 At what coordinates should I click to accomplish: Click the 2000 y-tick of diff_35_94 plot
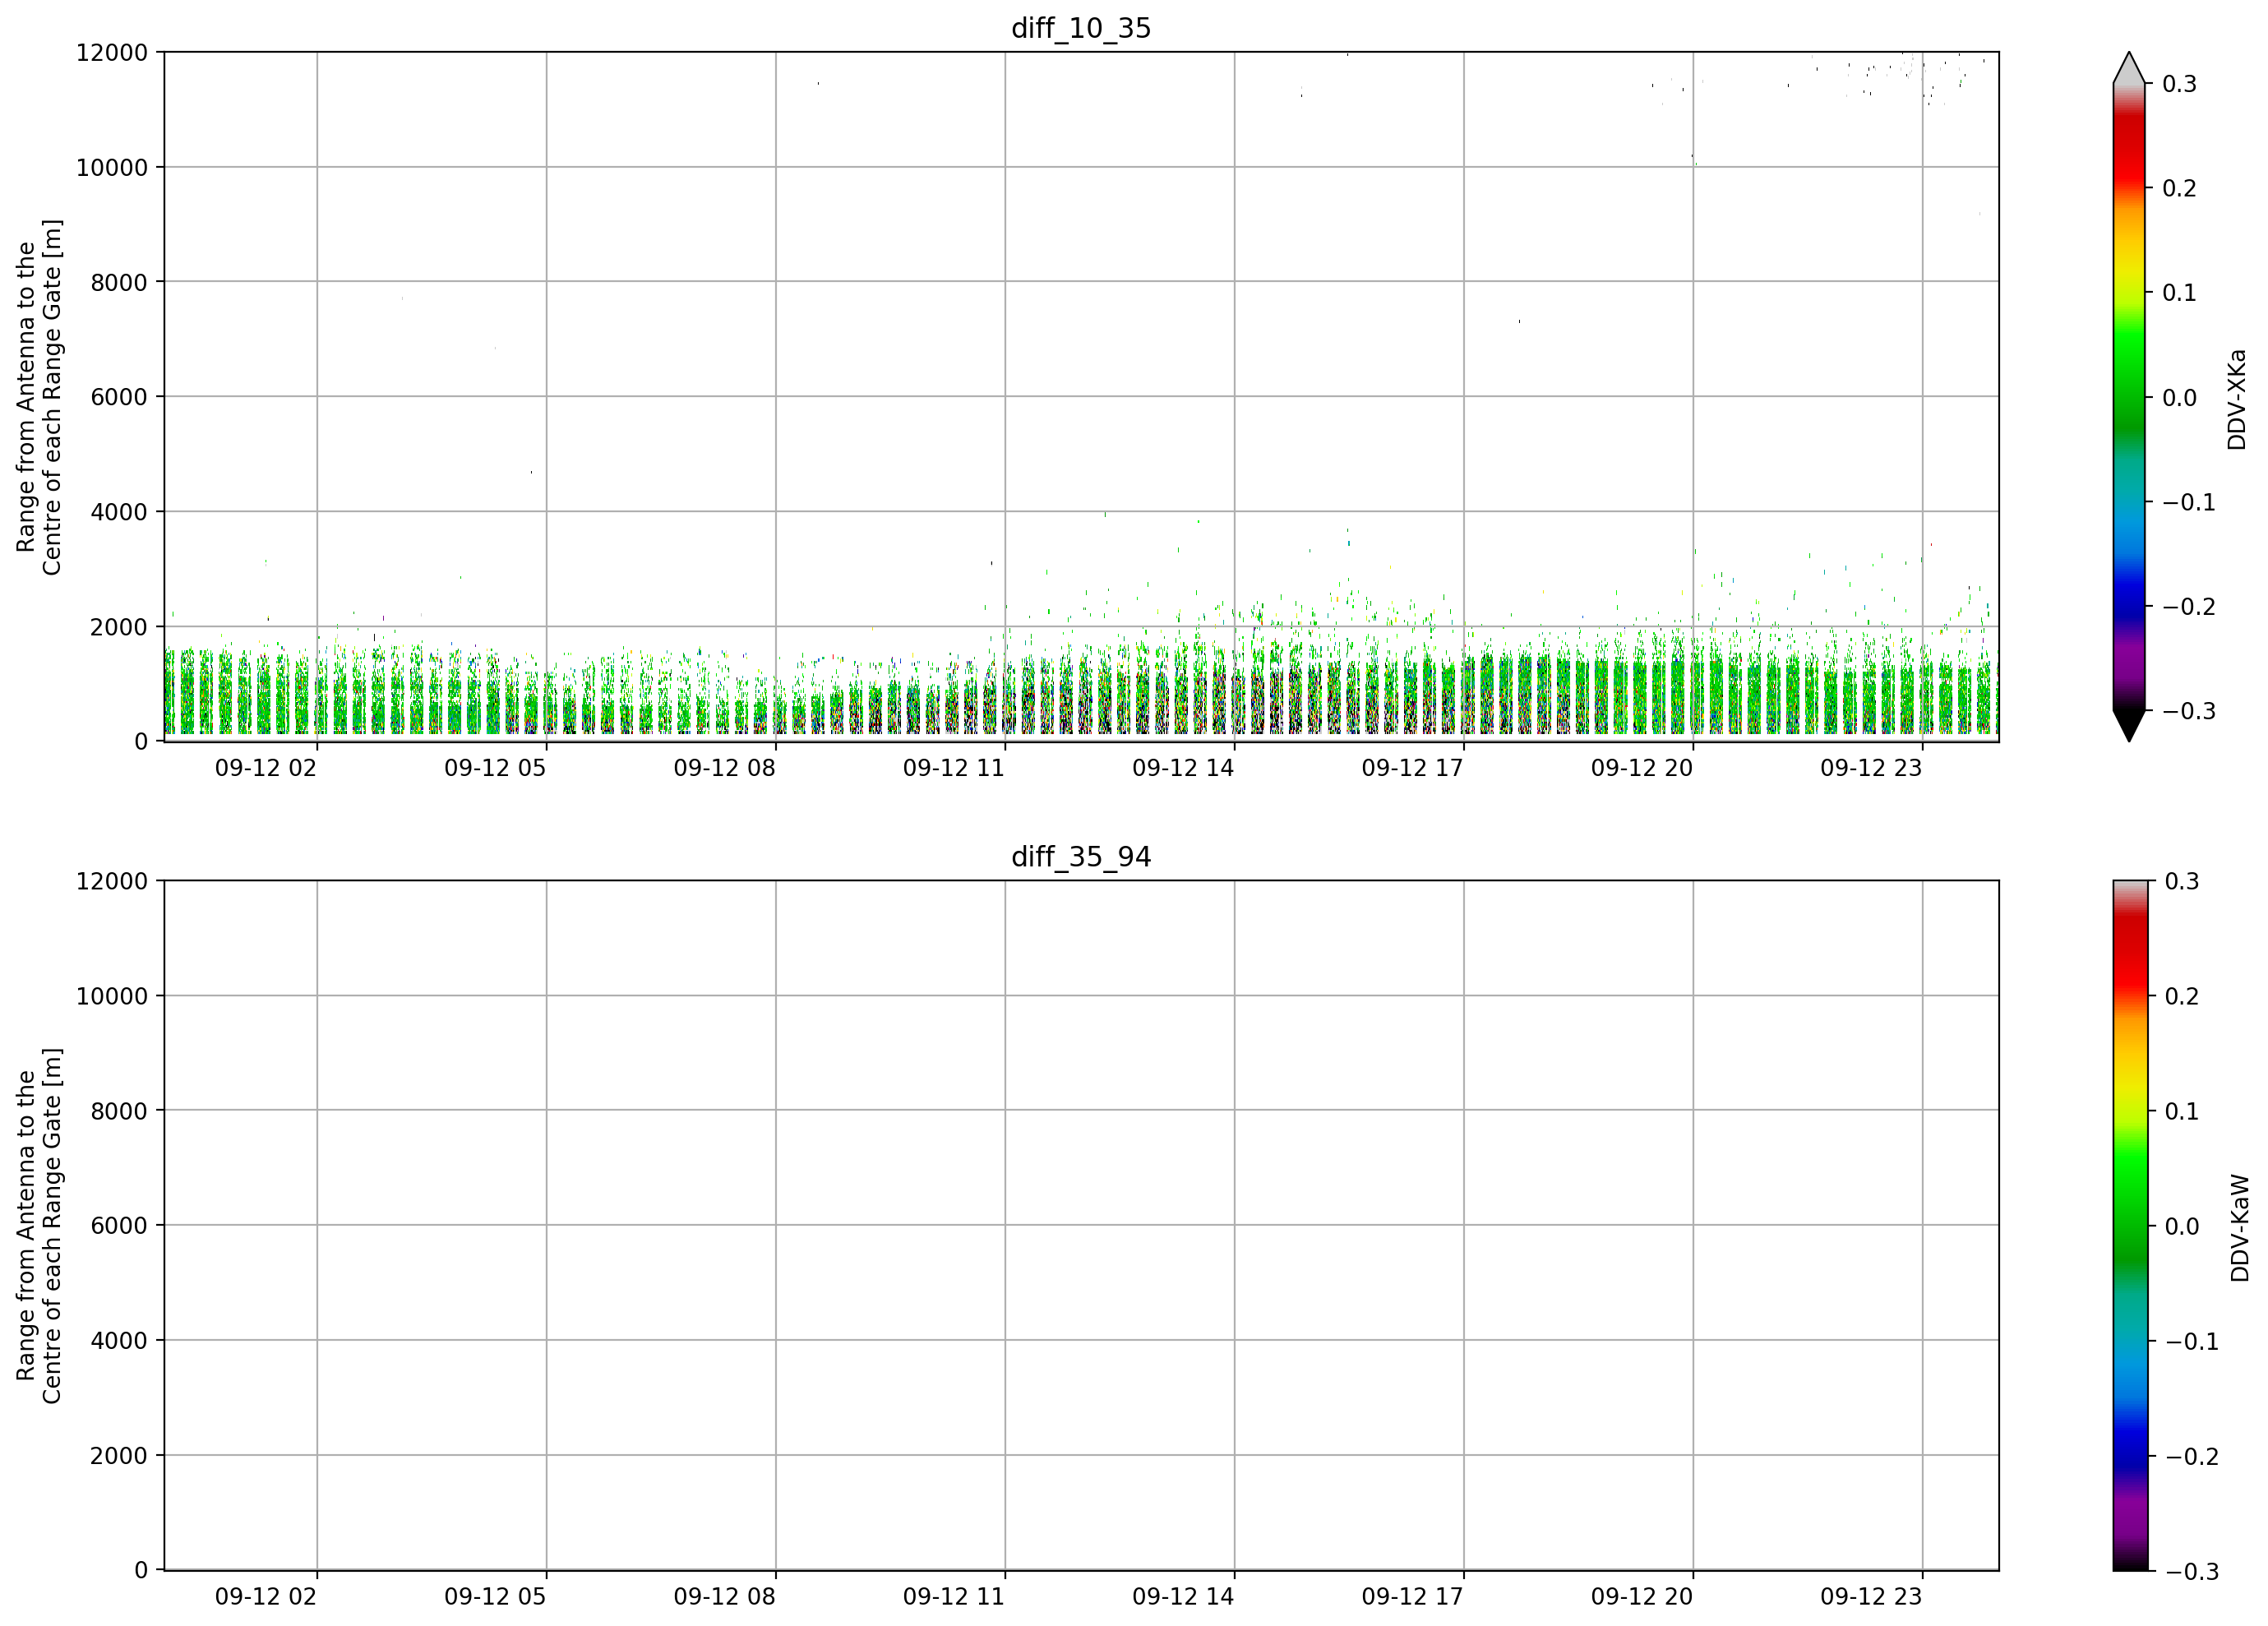119,1456
